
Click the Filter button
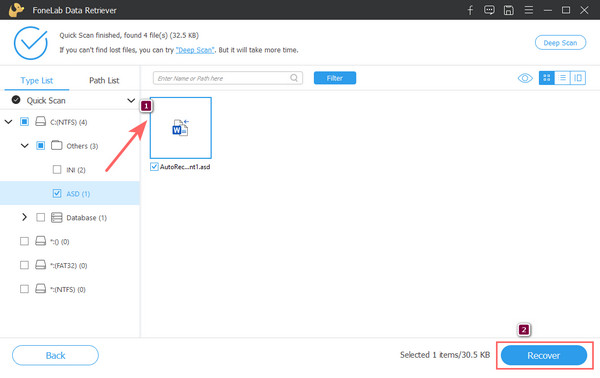pos(335,78)
